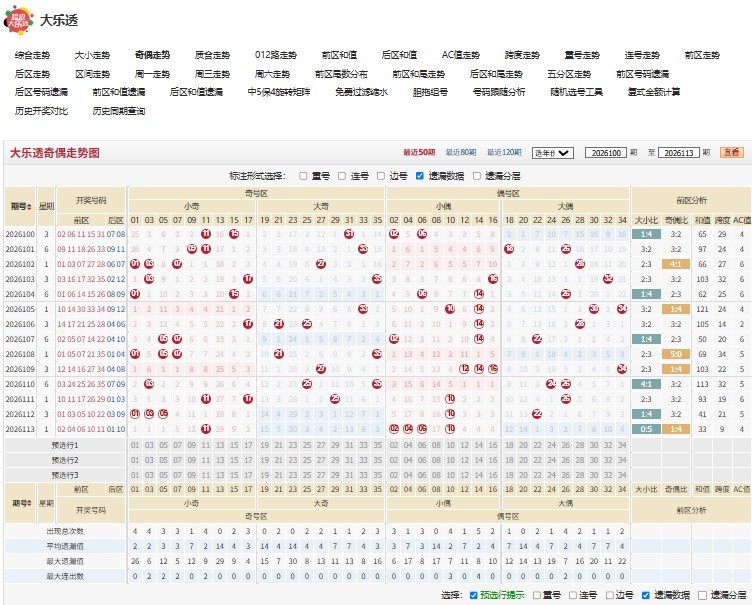Open the 选年份 dropdown

point(552,153)
